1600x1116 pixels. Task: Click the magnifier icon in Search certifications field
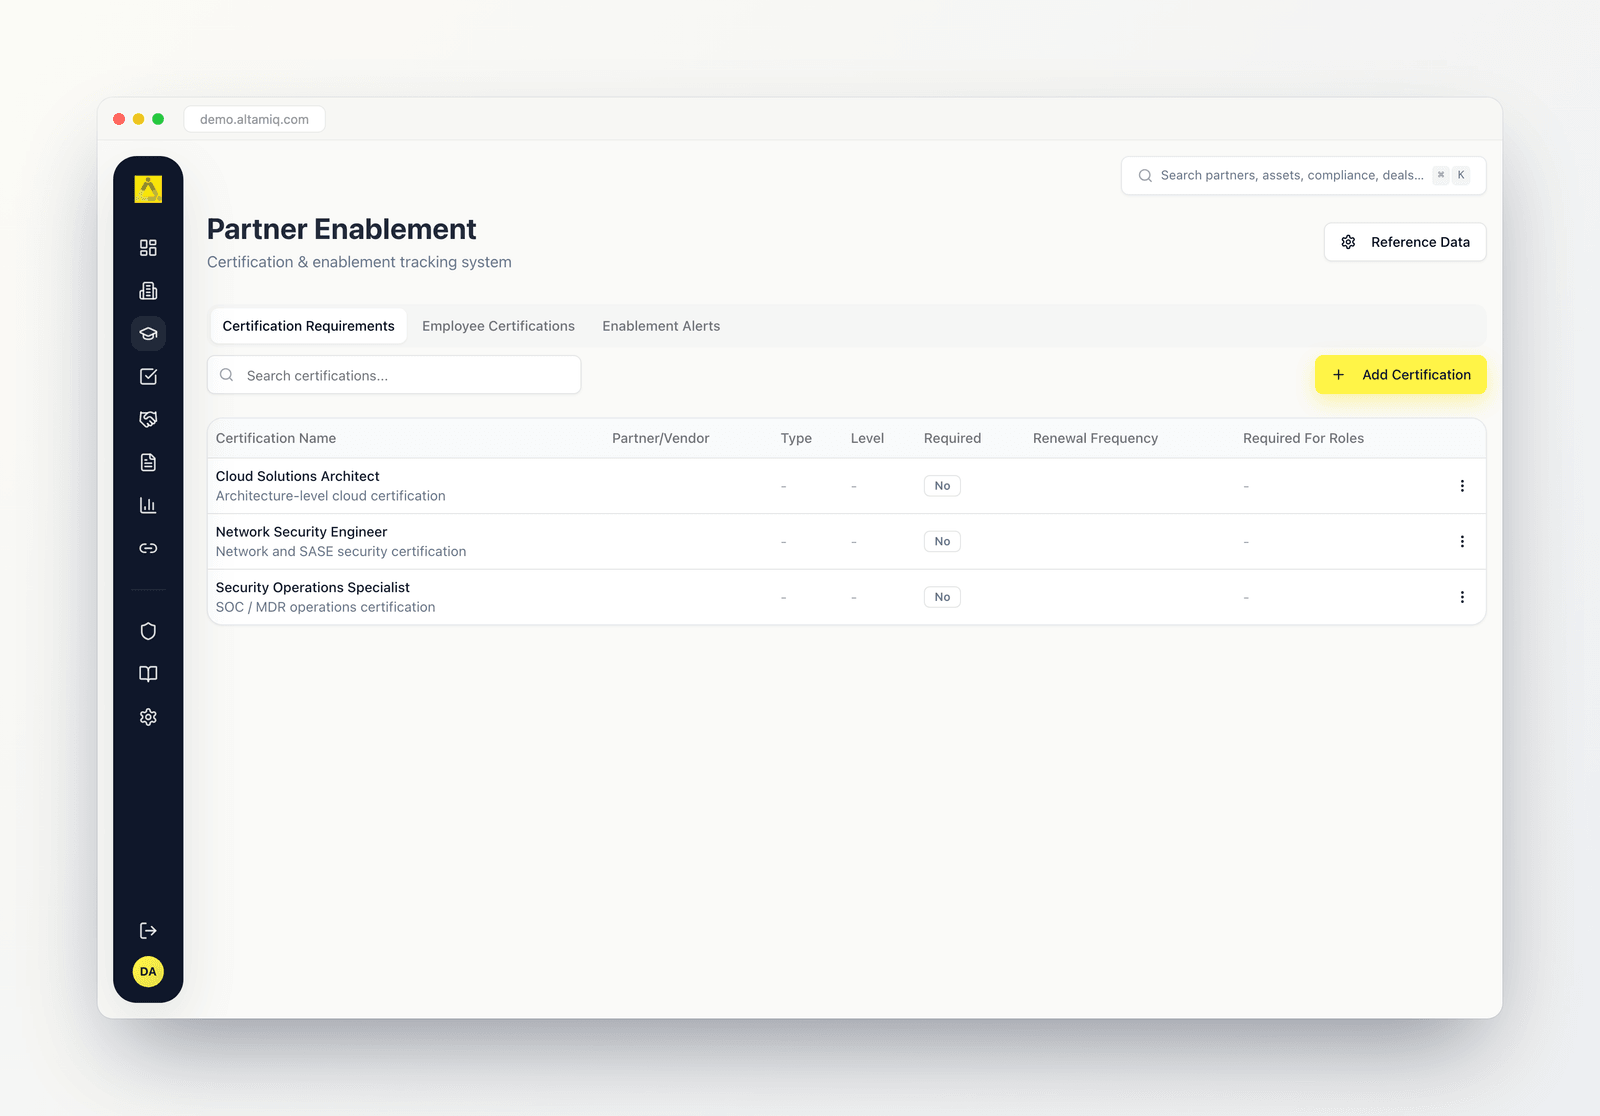[227, 375]
